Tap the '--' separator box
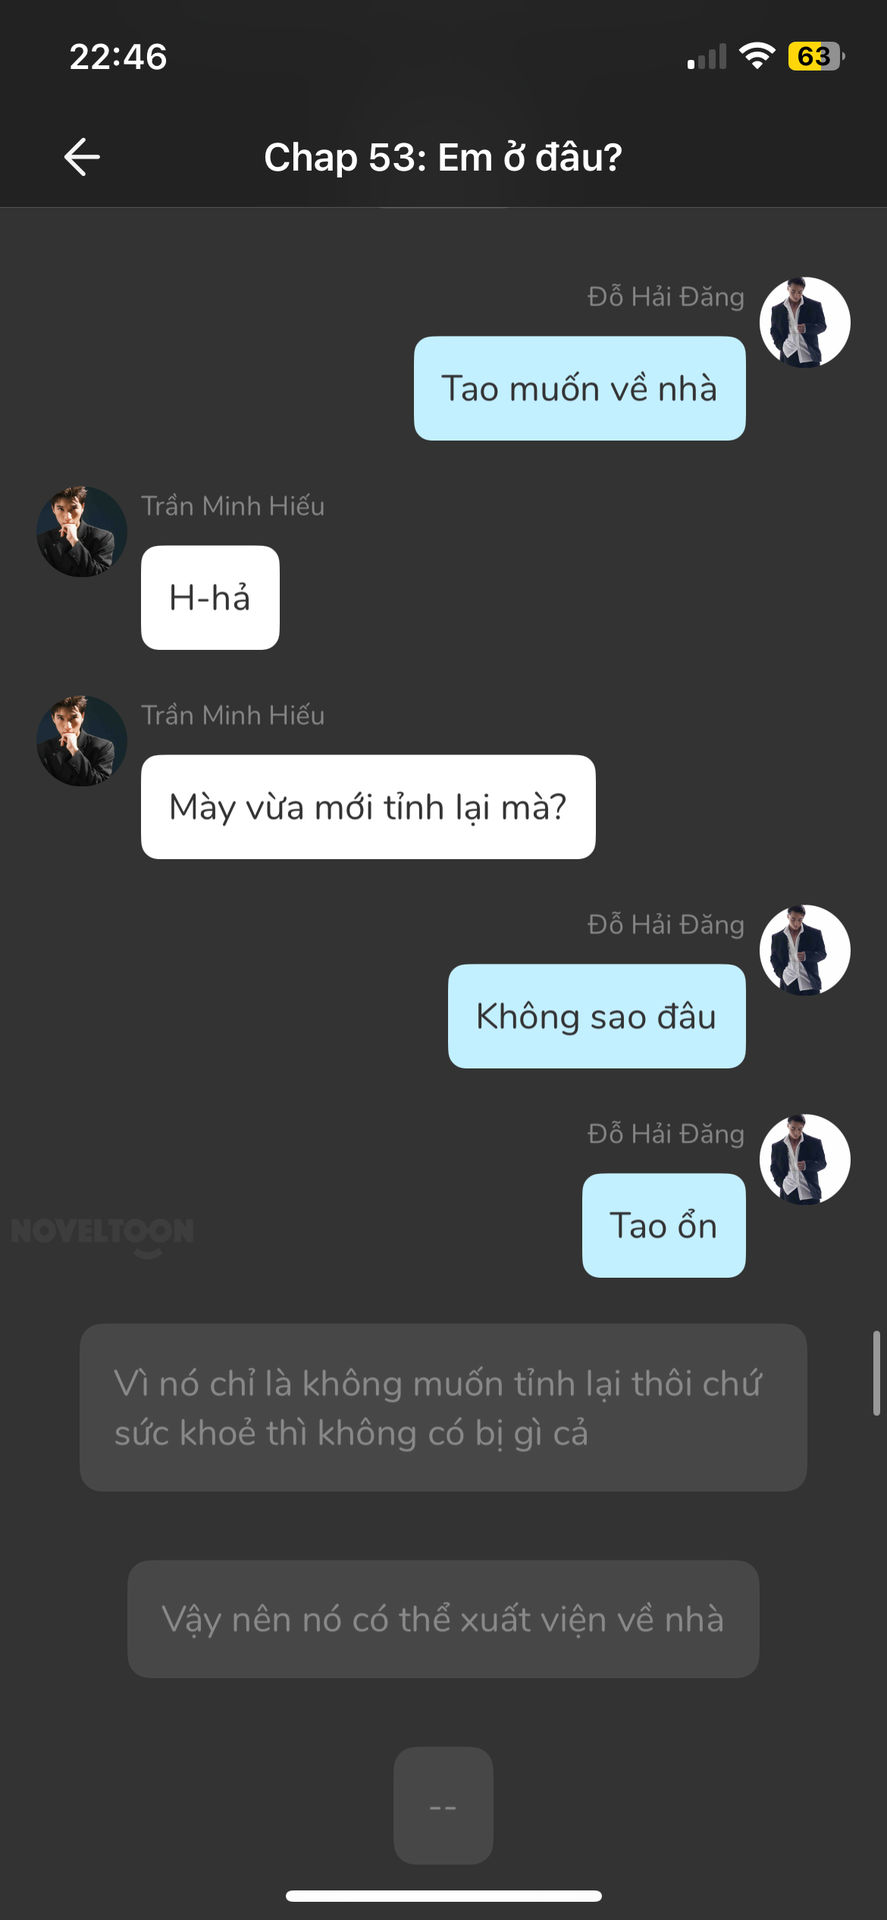 point(443,1806)
